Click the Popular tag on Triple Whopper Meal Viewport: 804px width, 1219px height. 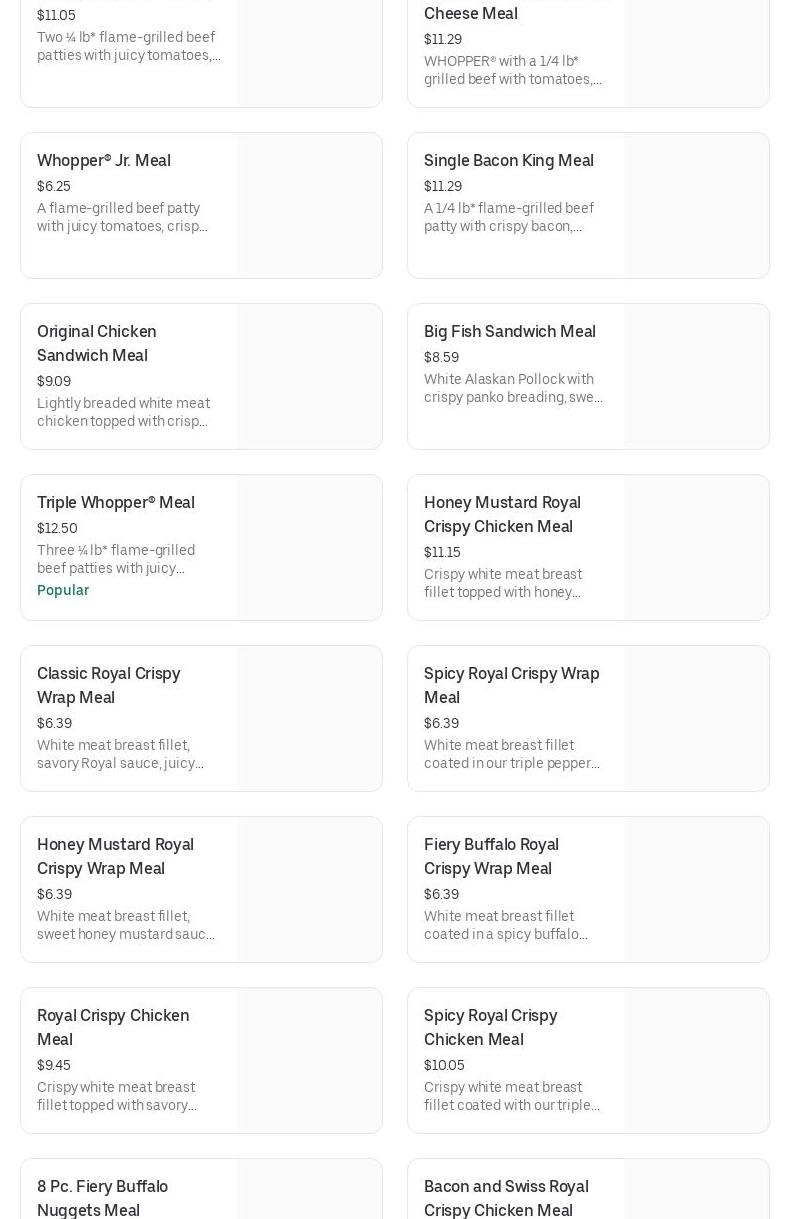63,590
